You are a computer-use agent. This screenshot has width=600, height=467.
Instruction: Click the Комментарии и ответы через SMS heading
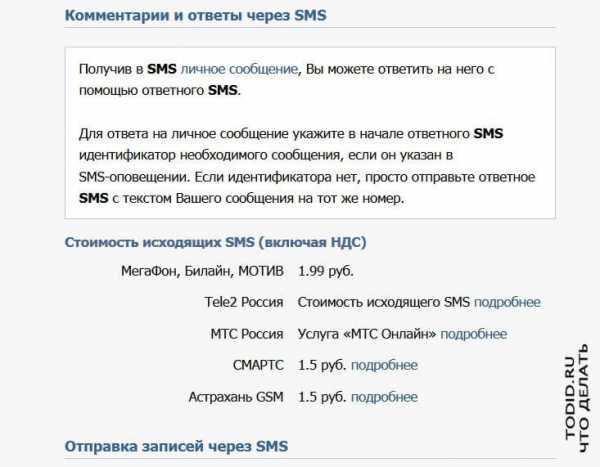(x=196, y=16)
